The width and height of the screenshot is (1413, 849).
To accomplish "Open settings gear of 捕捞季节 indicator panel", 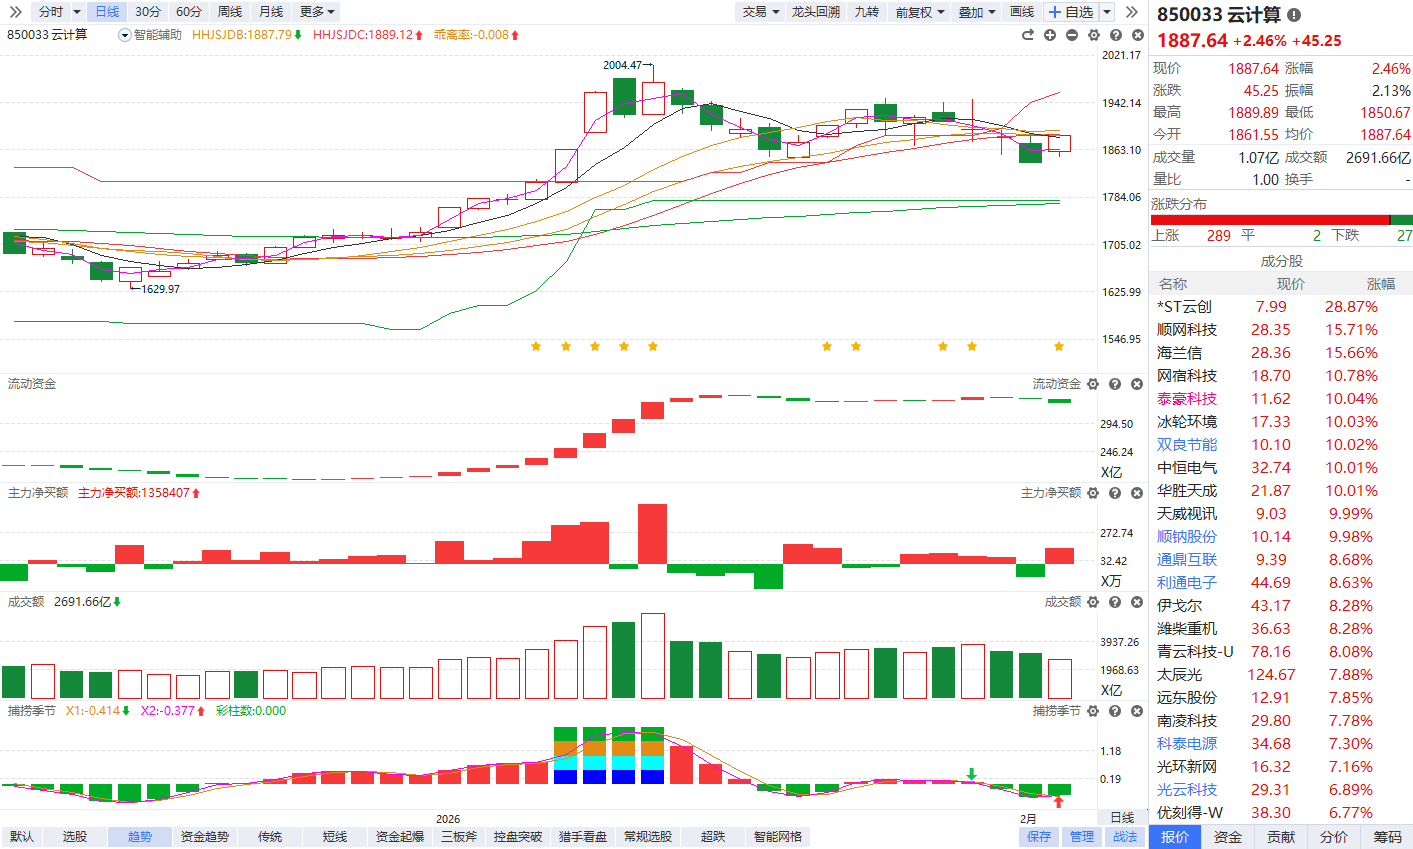I will [x=1093, y=711].
